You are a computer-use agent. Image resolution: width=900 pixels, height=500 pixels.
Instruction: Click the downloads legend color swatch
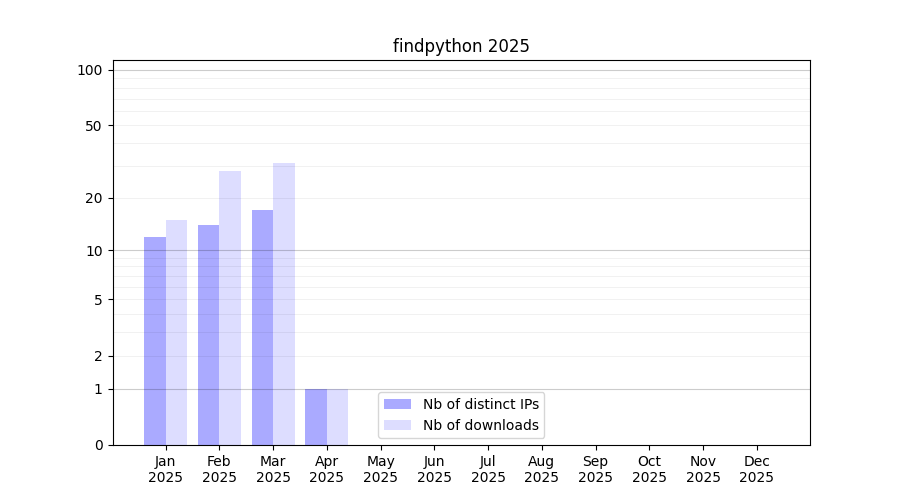click(397, 425)
